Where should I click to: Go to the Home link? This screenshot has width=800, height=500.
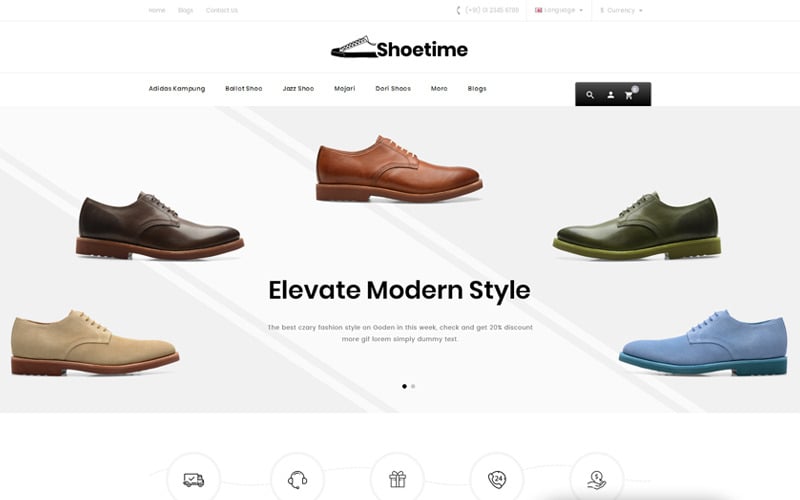point(157,10)
